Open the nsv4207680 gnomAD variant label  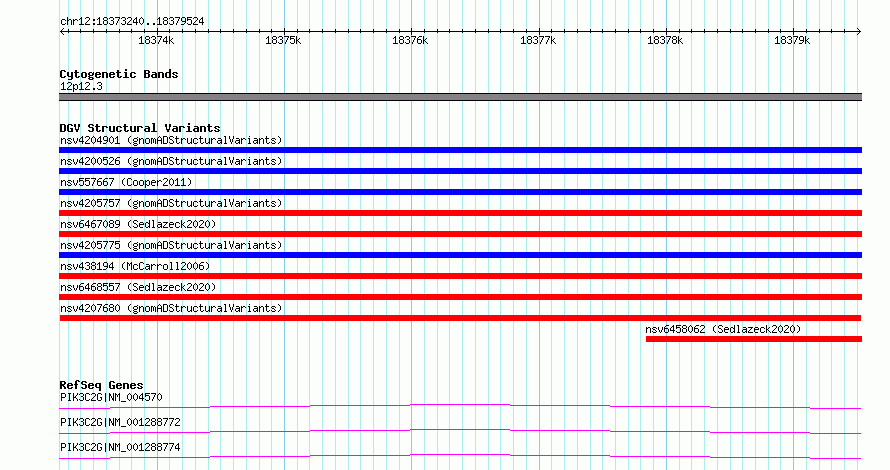pyautogui.click(x=171, y=308)
